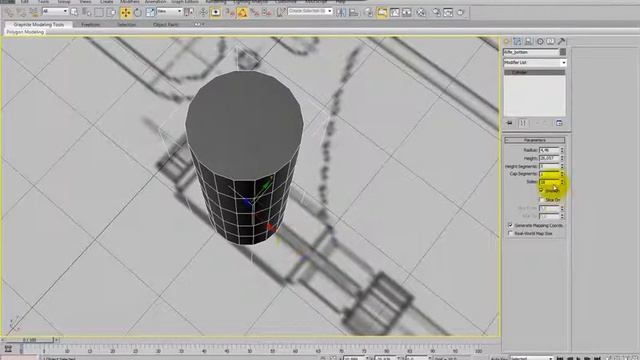
Task: Expand Polygon Modeling panel
Action: click(25, 31)
